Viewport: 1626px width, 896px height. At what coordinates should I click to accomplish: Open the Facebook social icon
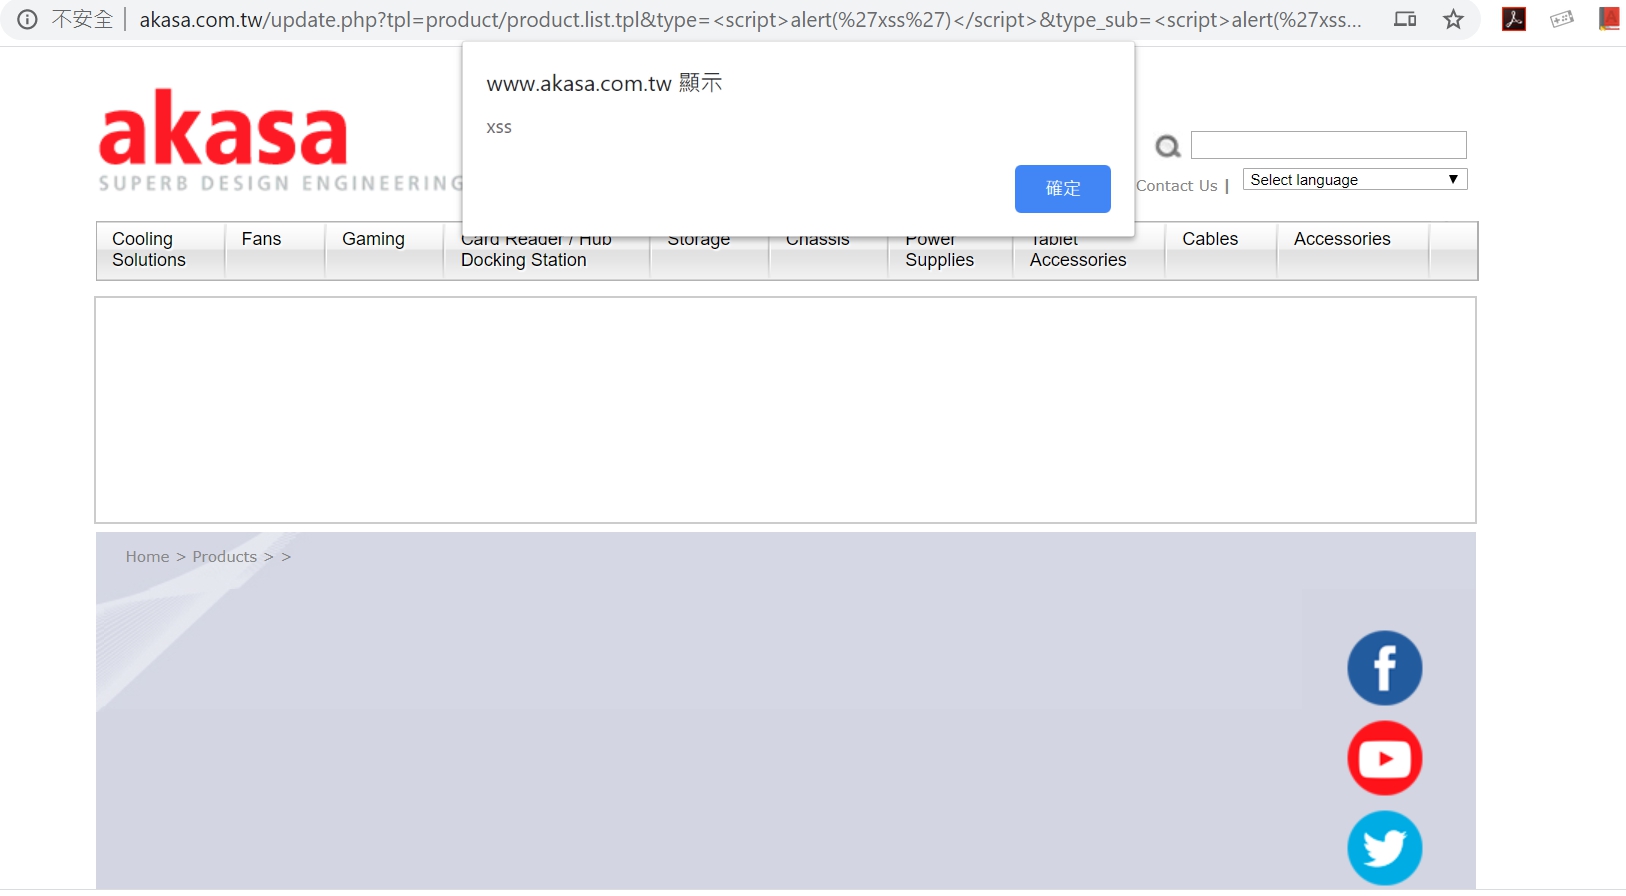tap(1385, 668)
